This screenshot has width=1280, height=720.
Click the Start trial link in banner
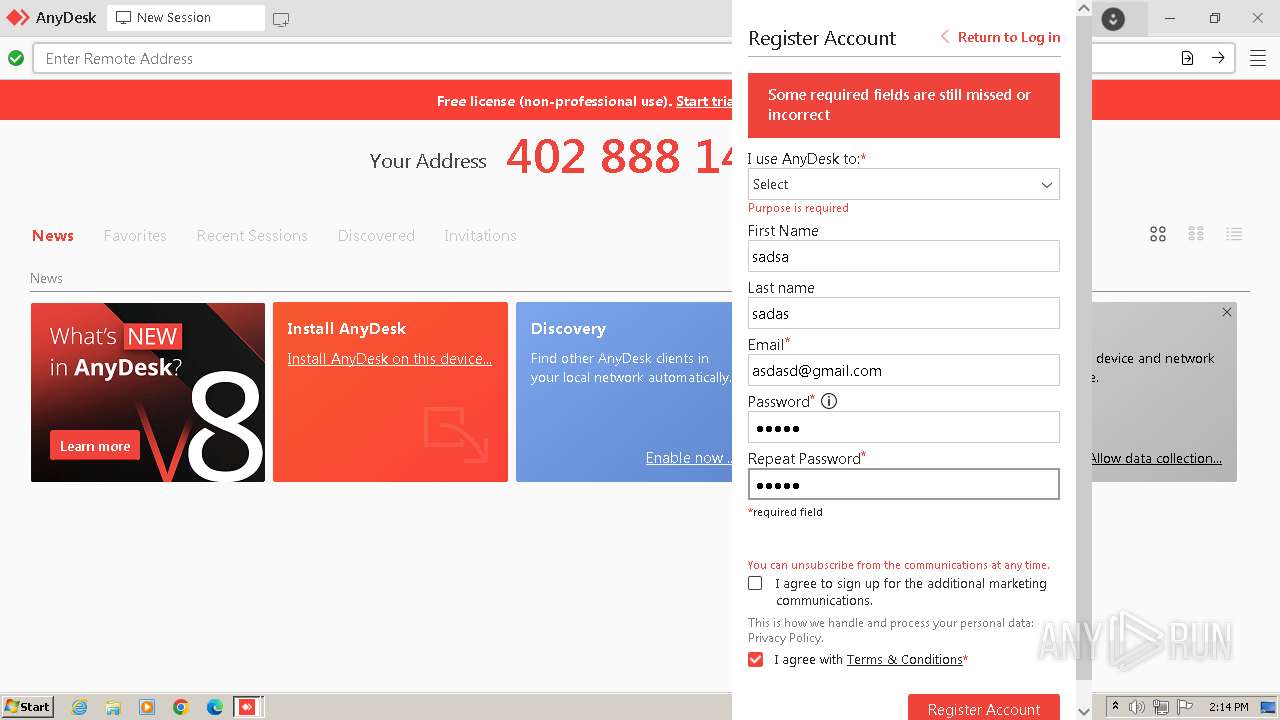click(x=704, y=101)
